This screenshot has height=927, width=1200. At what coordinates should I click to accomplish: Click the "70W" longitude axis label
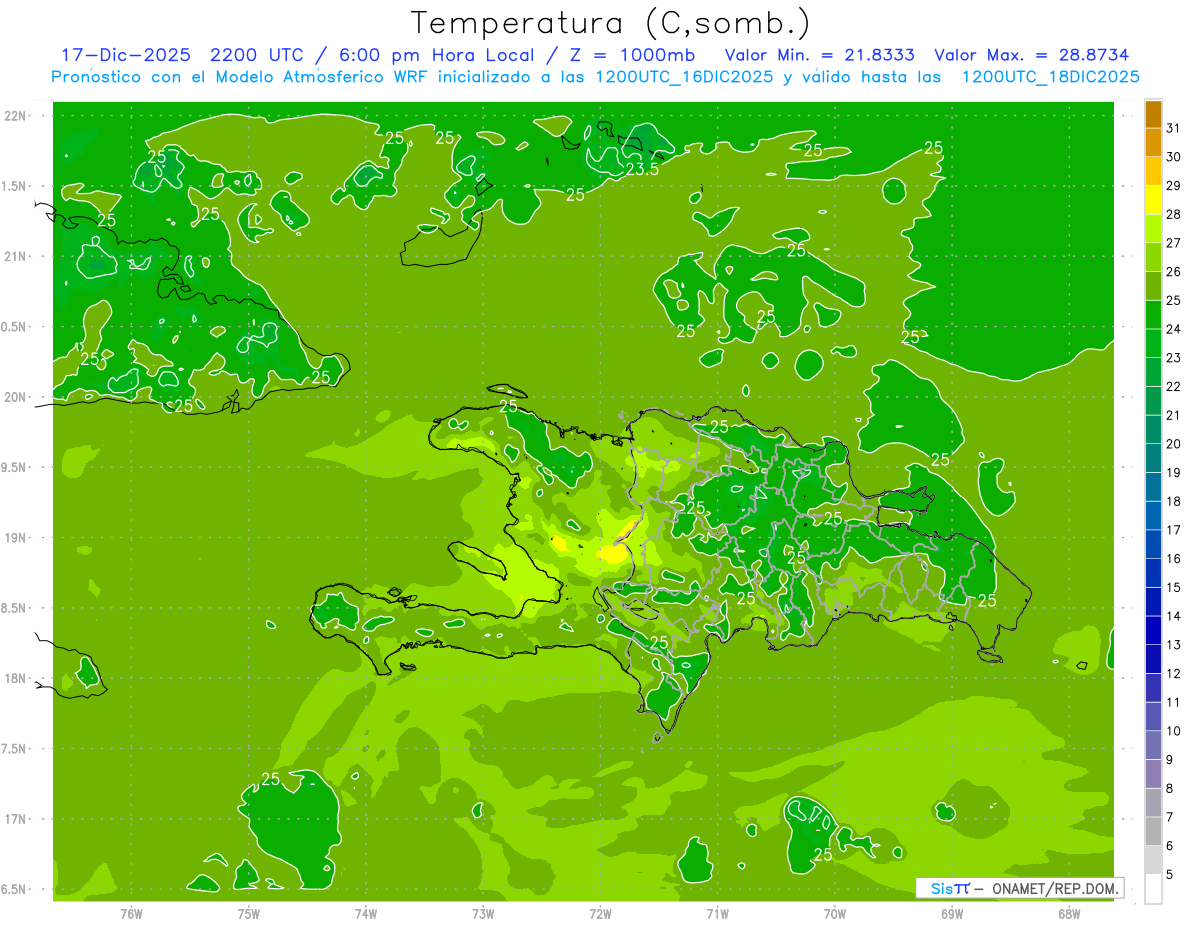(x=835, y=914)
